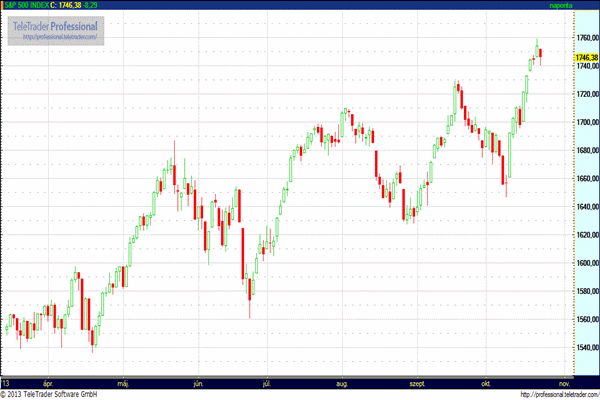Select the 'jún.' marker on time axis
The image size is (600, 400).
coord(198,382)
